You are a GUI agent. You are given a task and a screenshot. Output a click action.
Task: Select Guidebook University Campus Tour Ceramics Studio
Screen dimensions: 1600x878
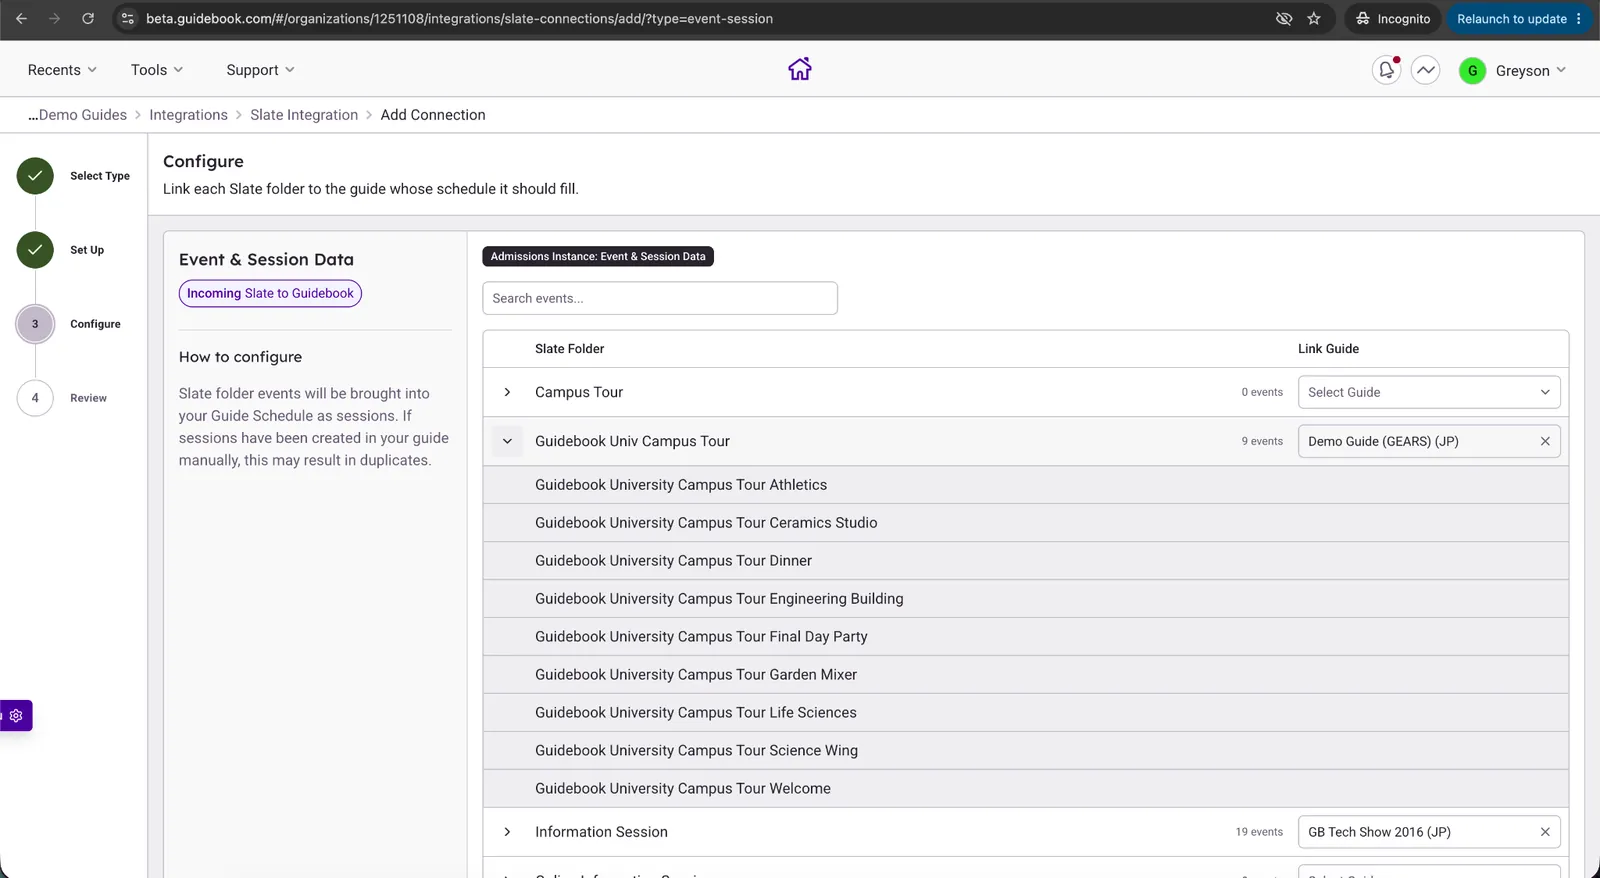(1025, 523)
